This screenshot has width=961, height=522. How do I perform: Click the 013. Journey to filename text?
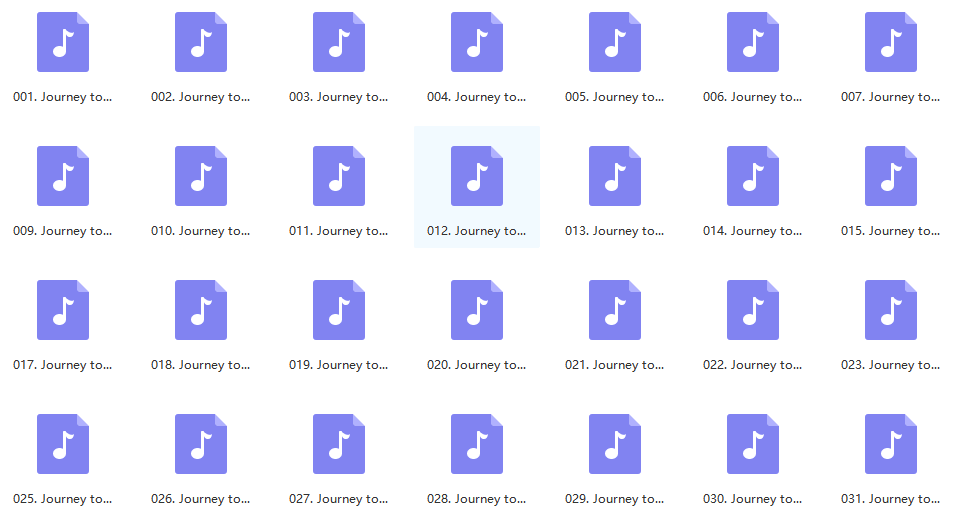pos(614,231)
